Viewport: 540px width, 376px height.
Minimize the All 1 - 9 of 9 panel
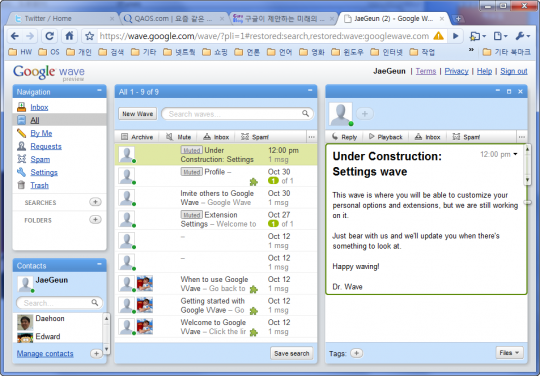point(310,91)
